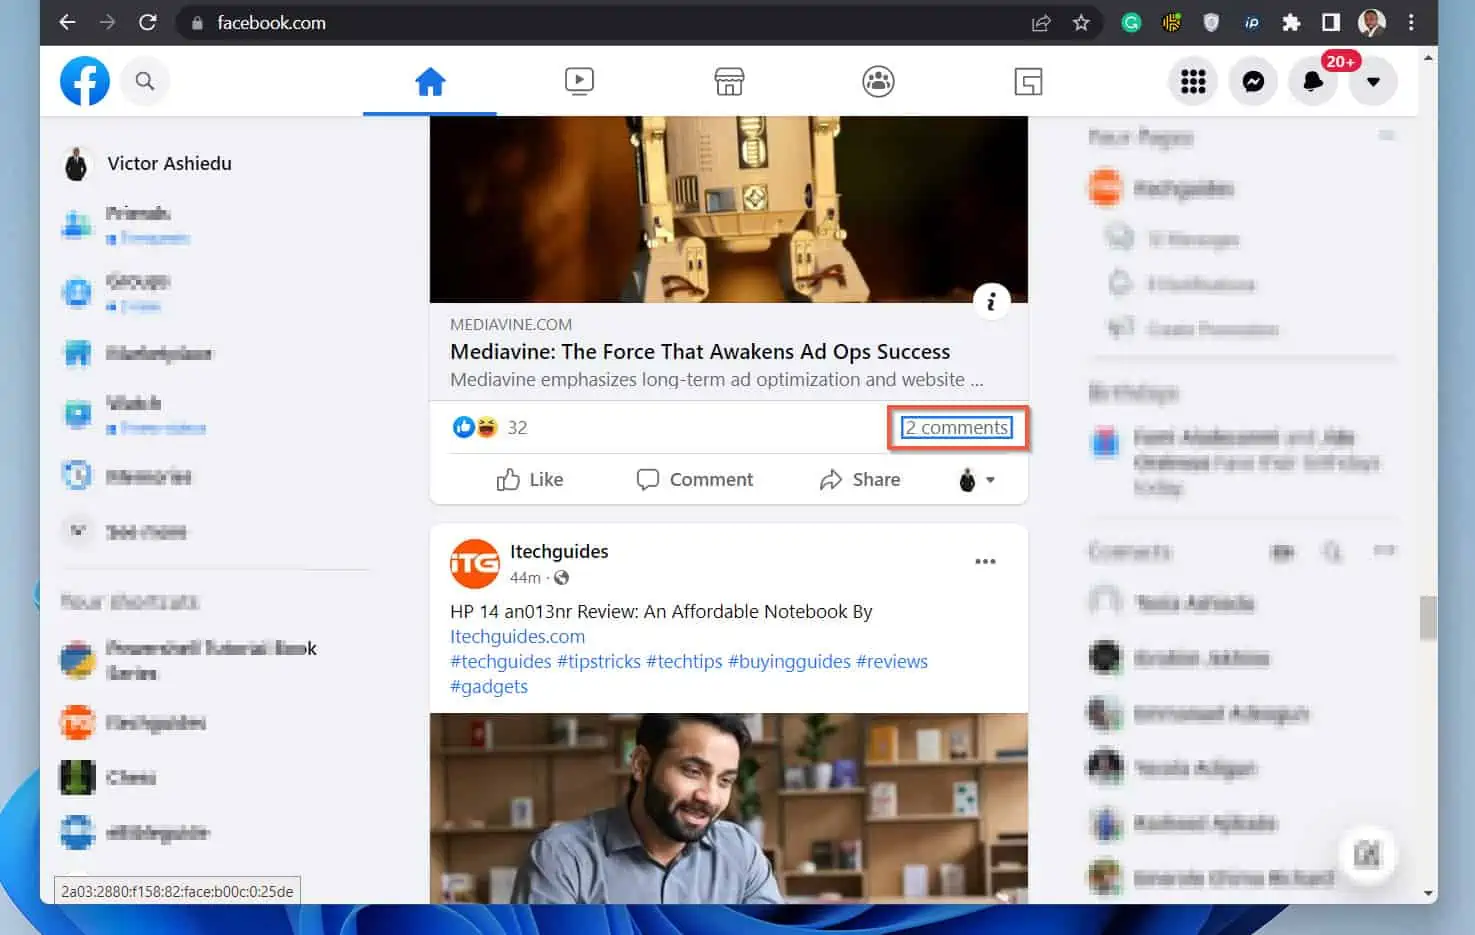This screenshot has width=1475, height=935.
Task: Open Mediavine: The Force That Awakens article
Action: click(x=700, y=352)
